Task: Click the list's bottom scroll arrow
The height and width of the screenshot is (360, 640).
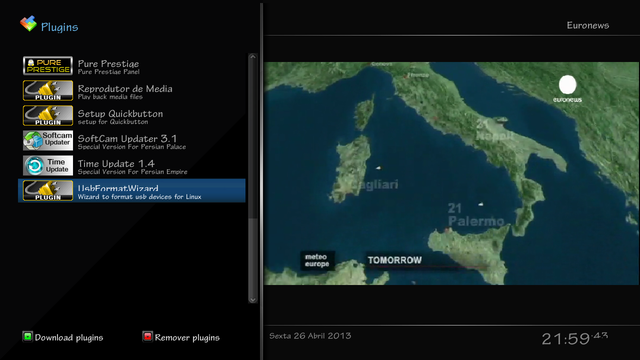Action: click(x=253, y=299)
